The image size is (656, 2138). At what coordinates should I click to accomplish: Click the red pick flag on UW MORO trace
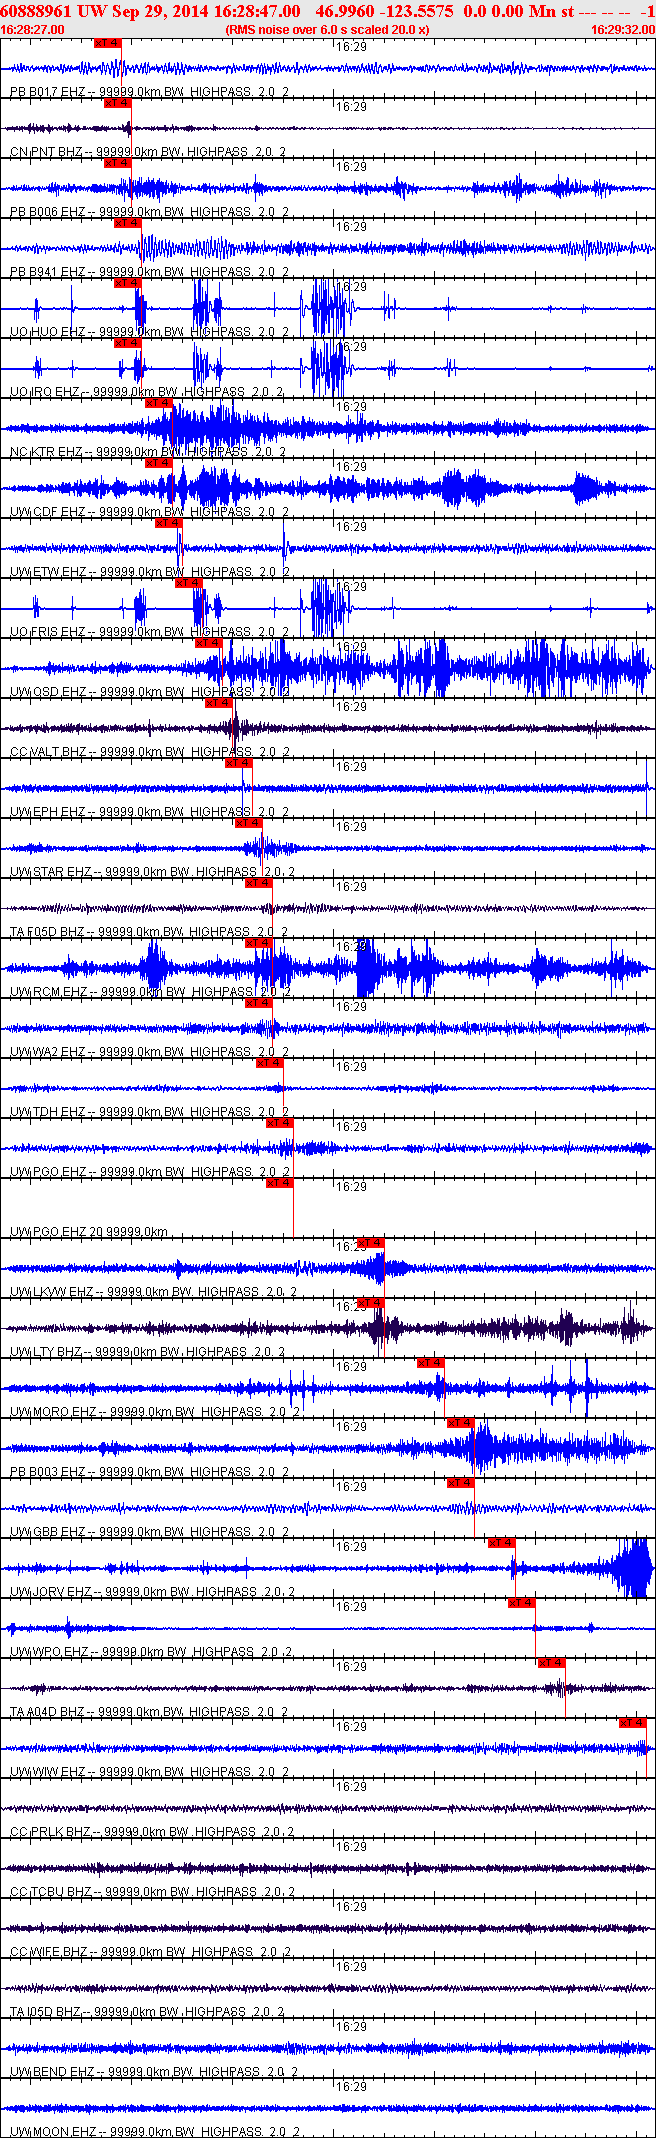click(x=431, y=1363)
